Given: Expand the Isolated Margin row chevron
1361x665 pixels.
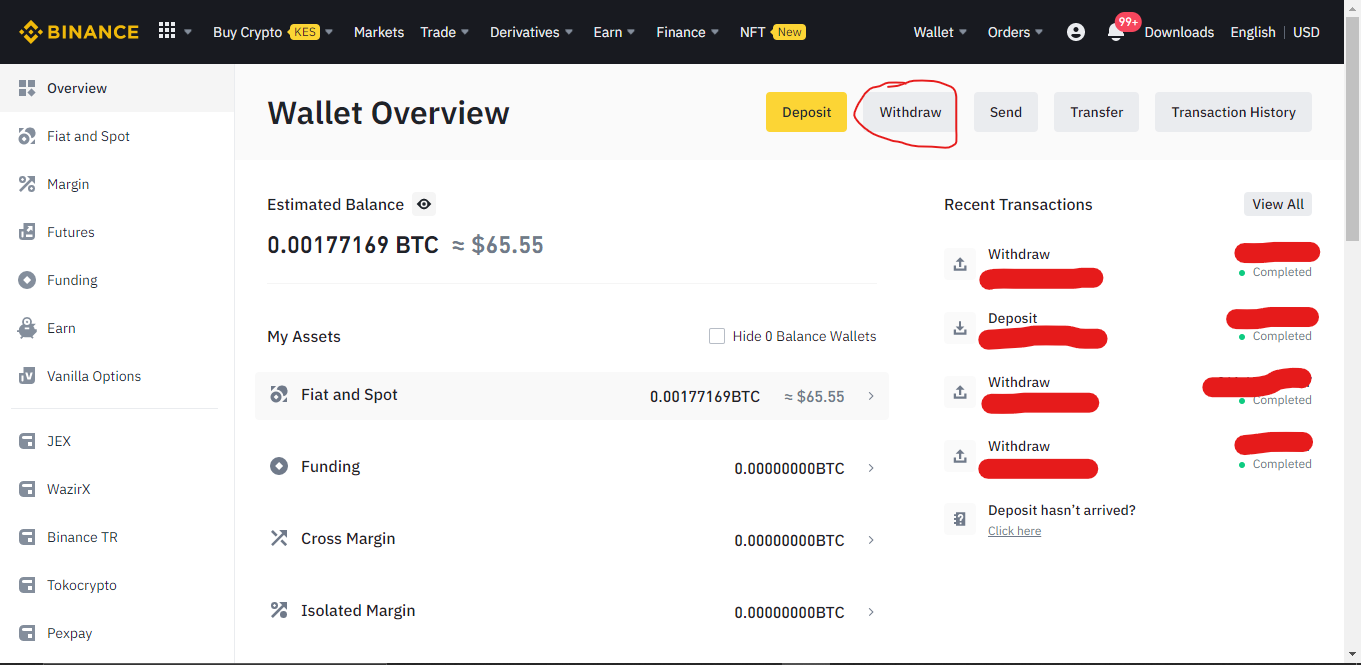Looking at the screenshot, I should click(x=871, y=612).
